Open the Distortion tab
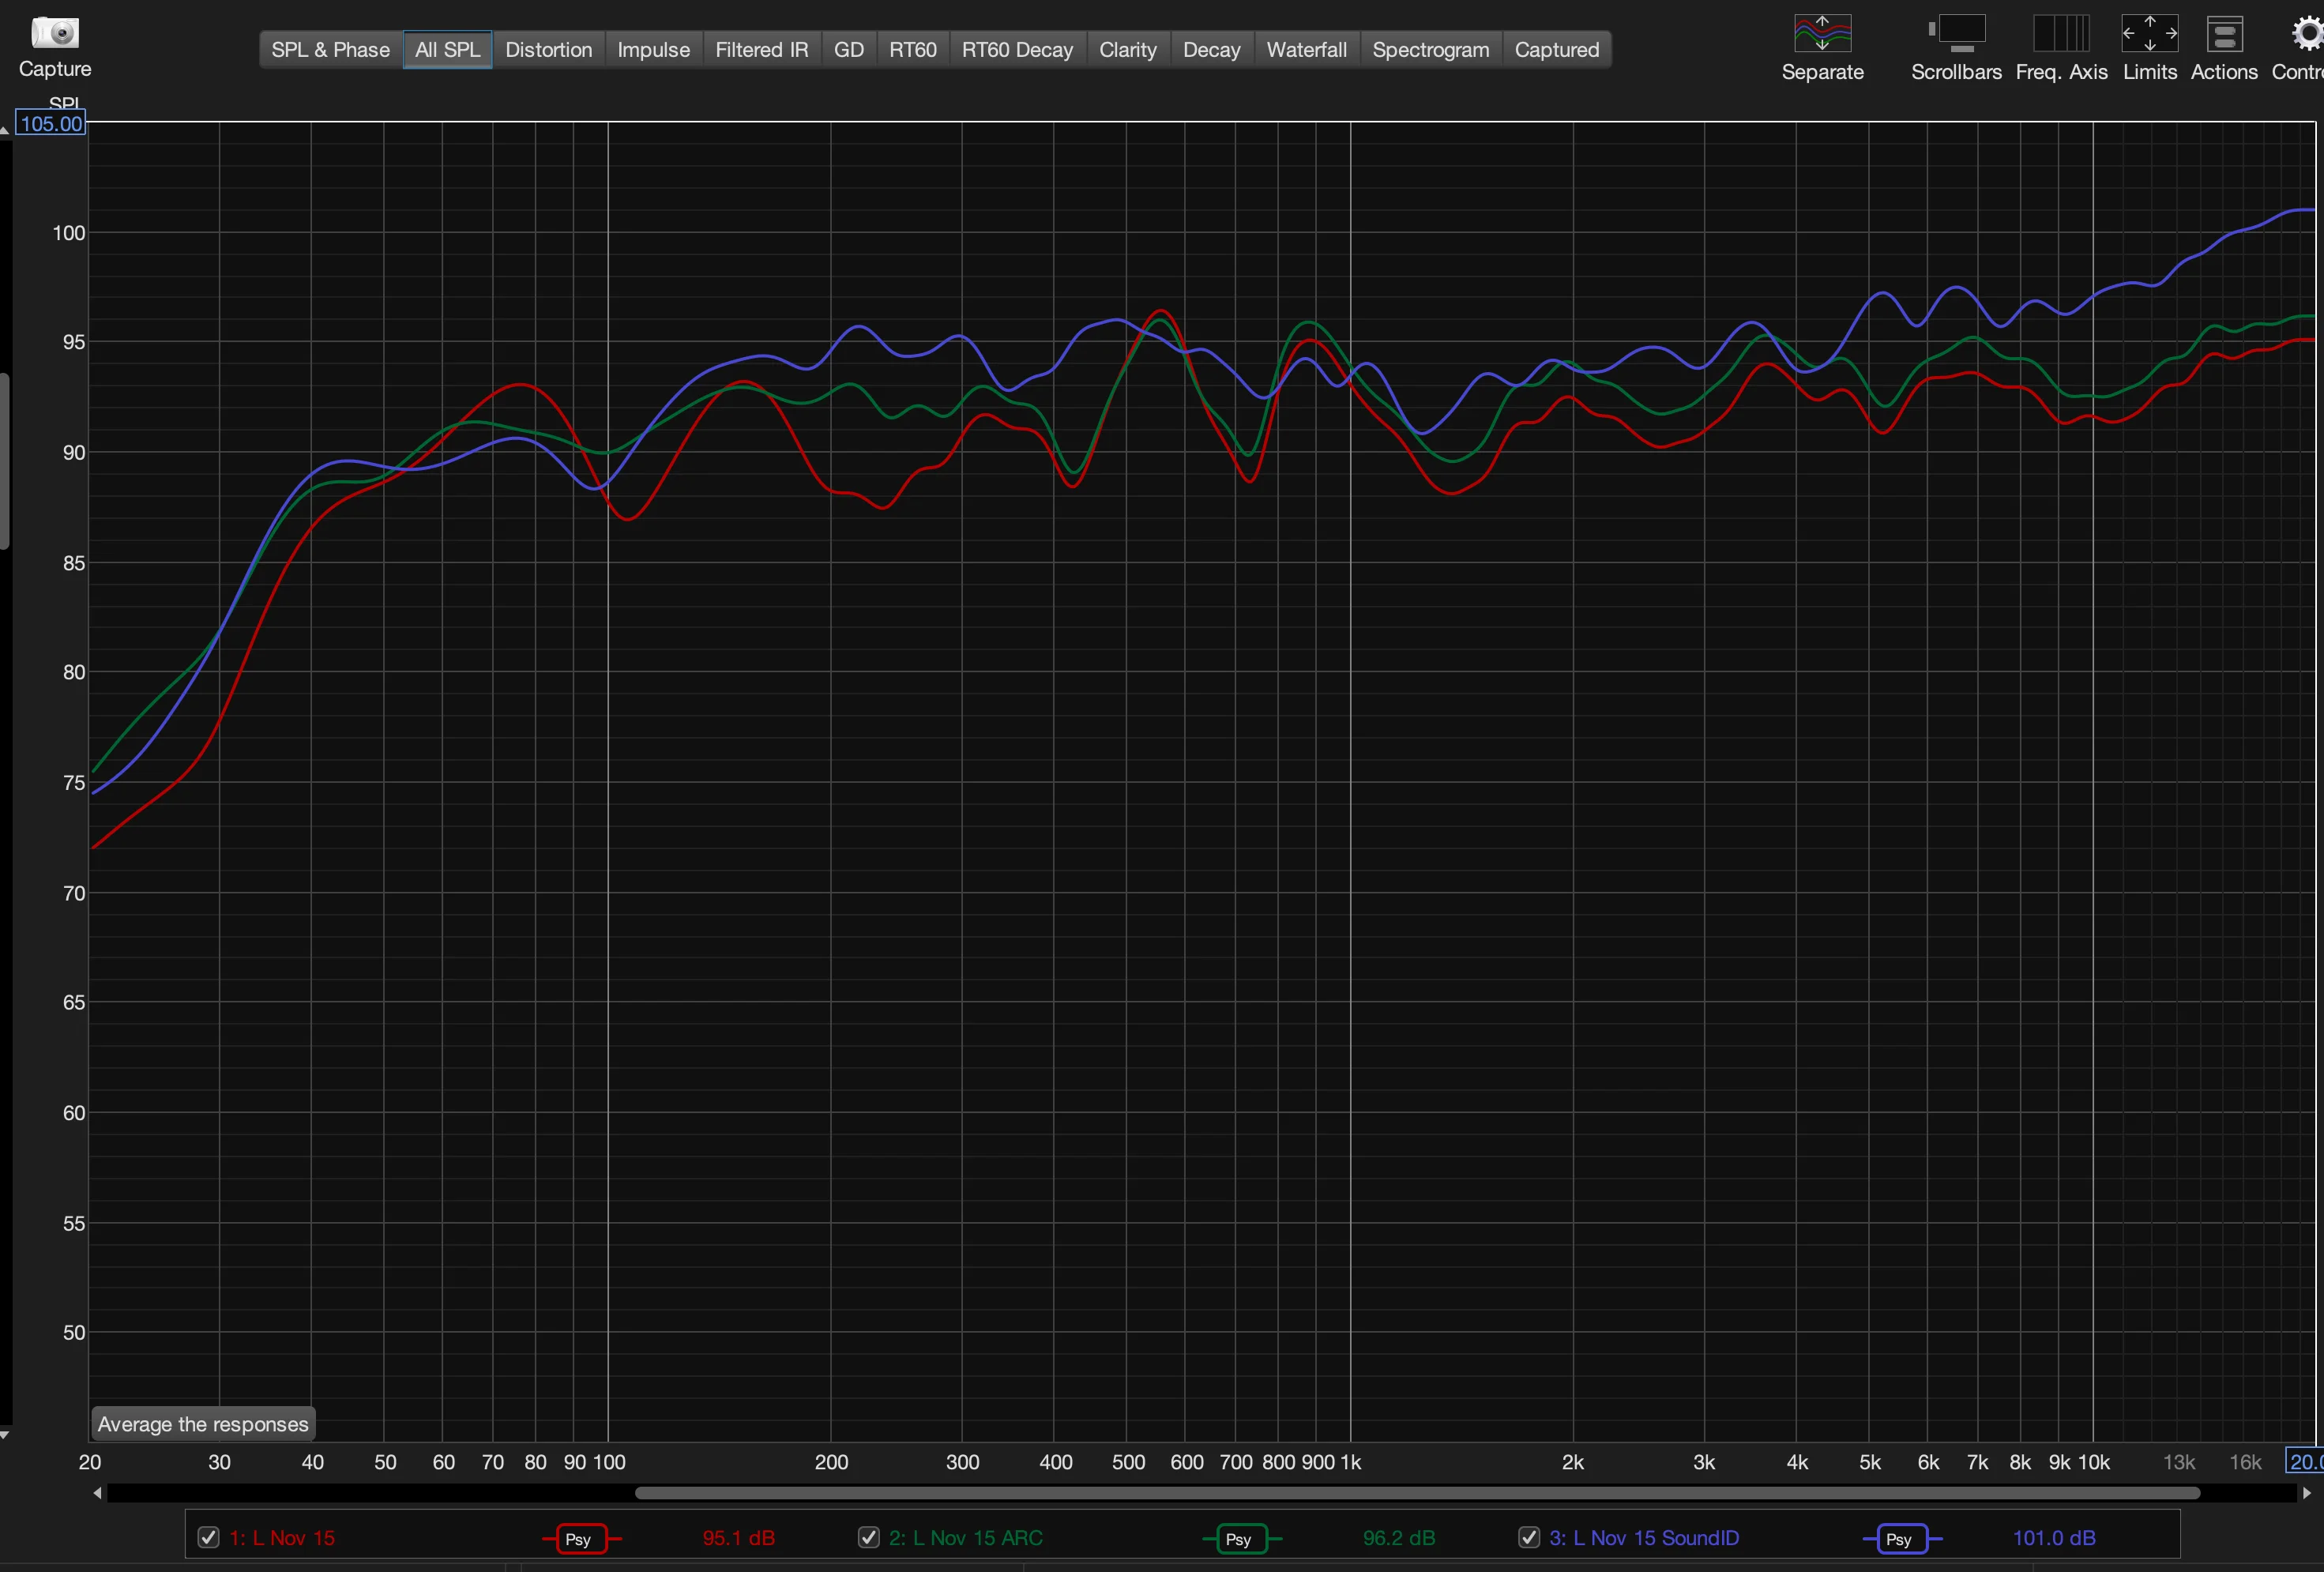 (548, 50)
